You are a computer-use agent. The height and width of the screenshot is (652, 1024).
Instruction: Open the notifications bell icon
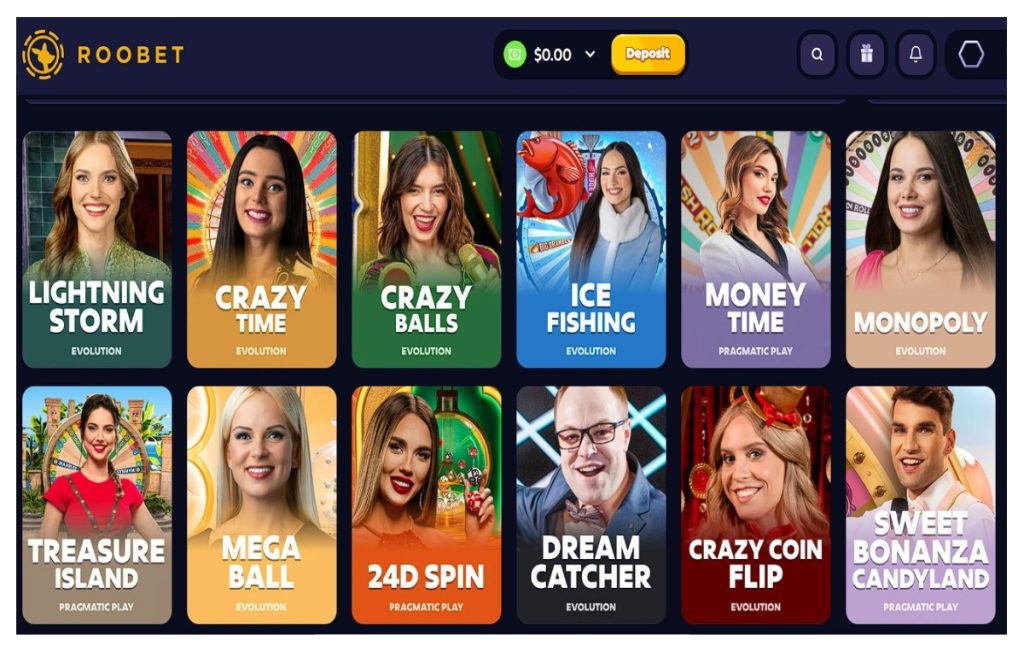click(916, 54)
